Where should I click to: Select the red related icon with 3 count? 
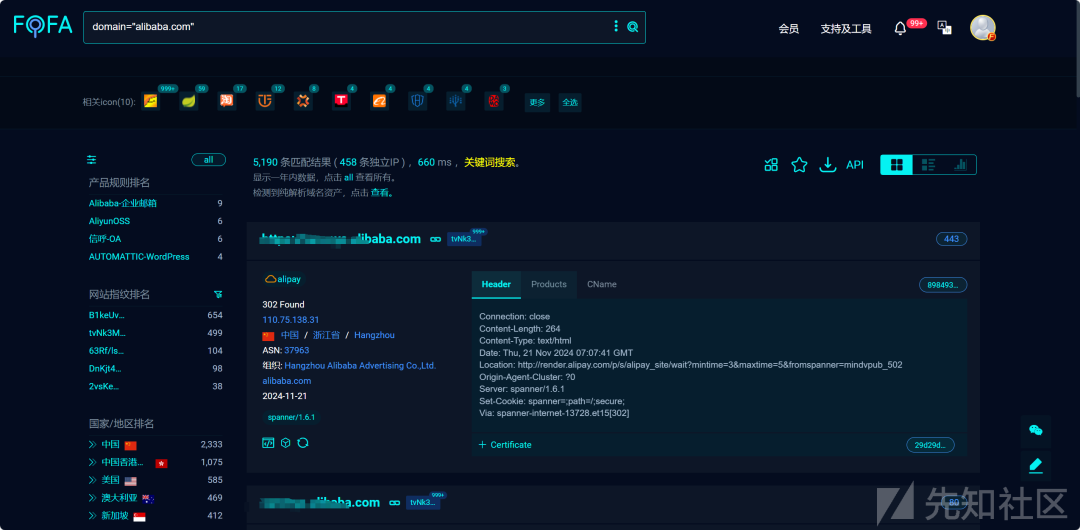493,101
